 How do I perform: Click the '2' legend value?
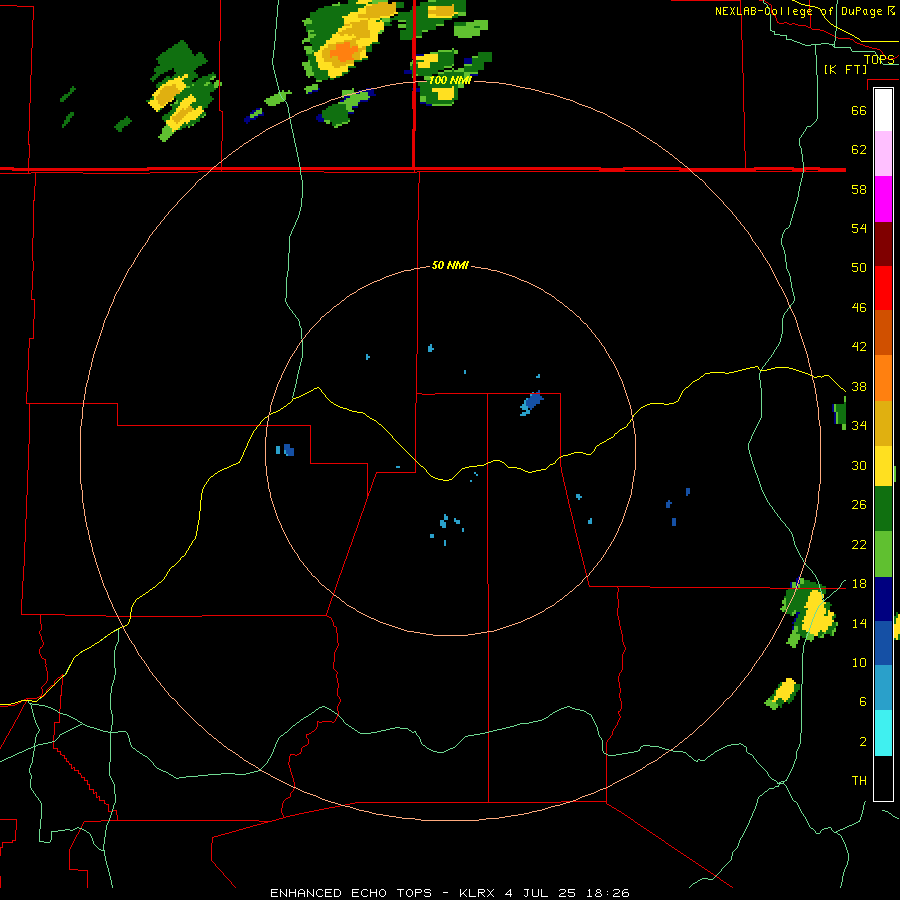[x=863, y=742]
